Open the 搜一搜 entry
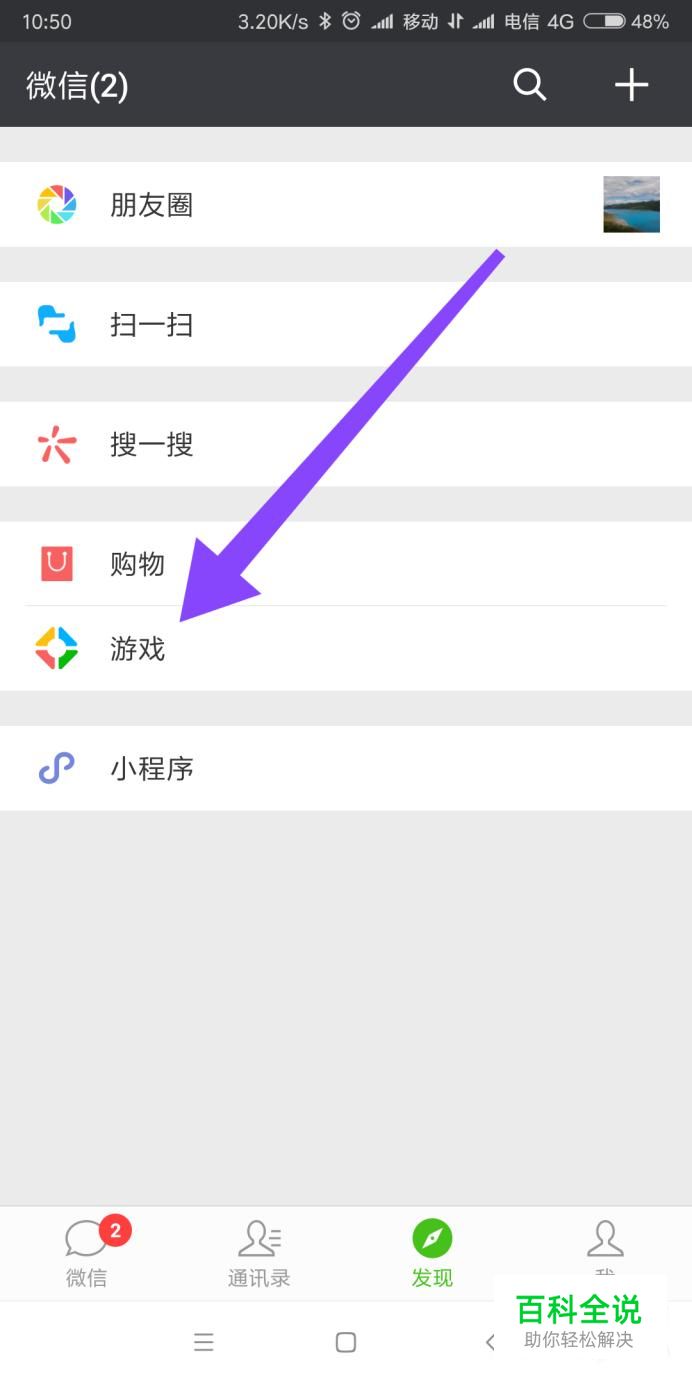692x1384 pixels. point(346,444)
